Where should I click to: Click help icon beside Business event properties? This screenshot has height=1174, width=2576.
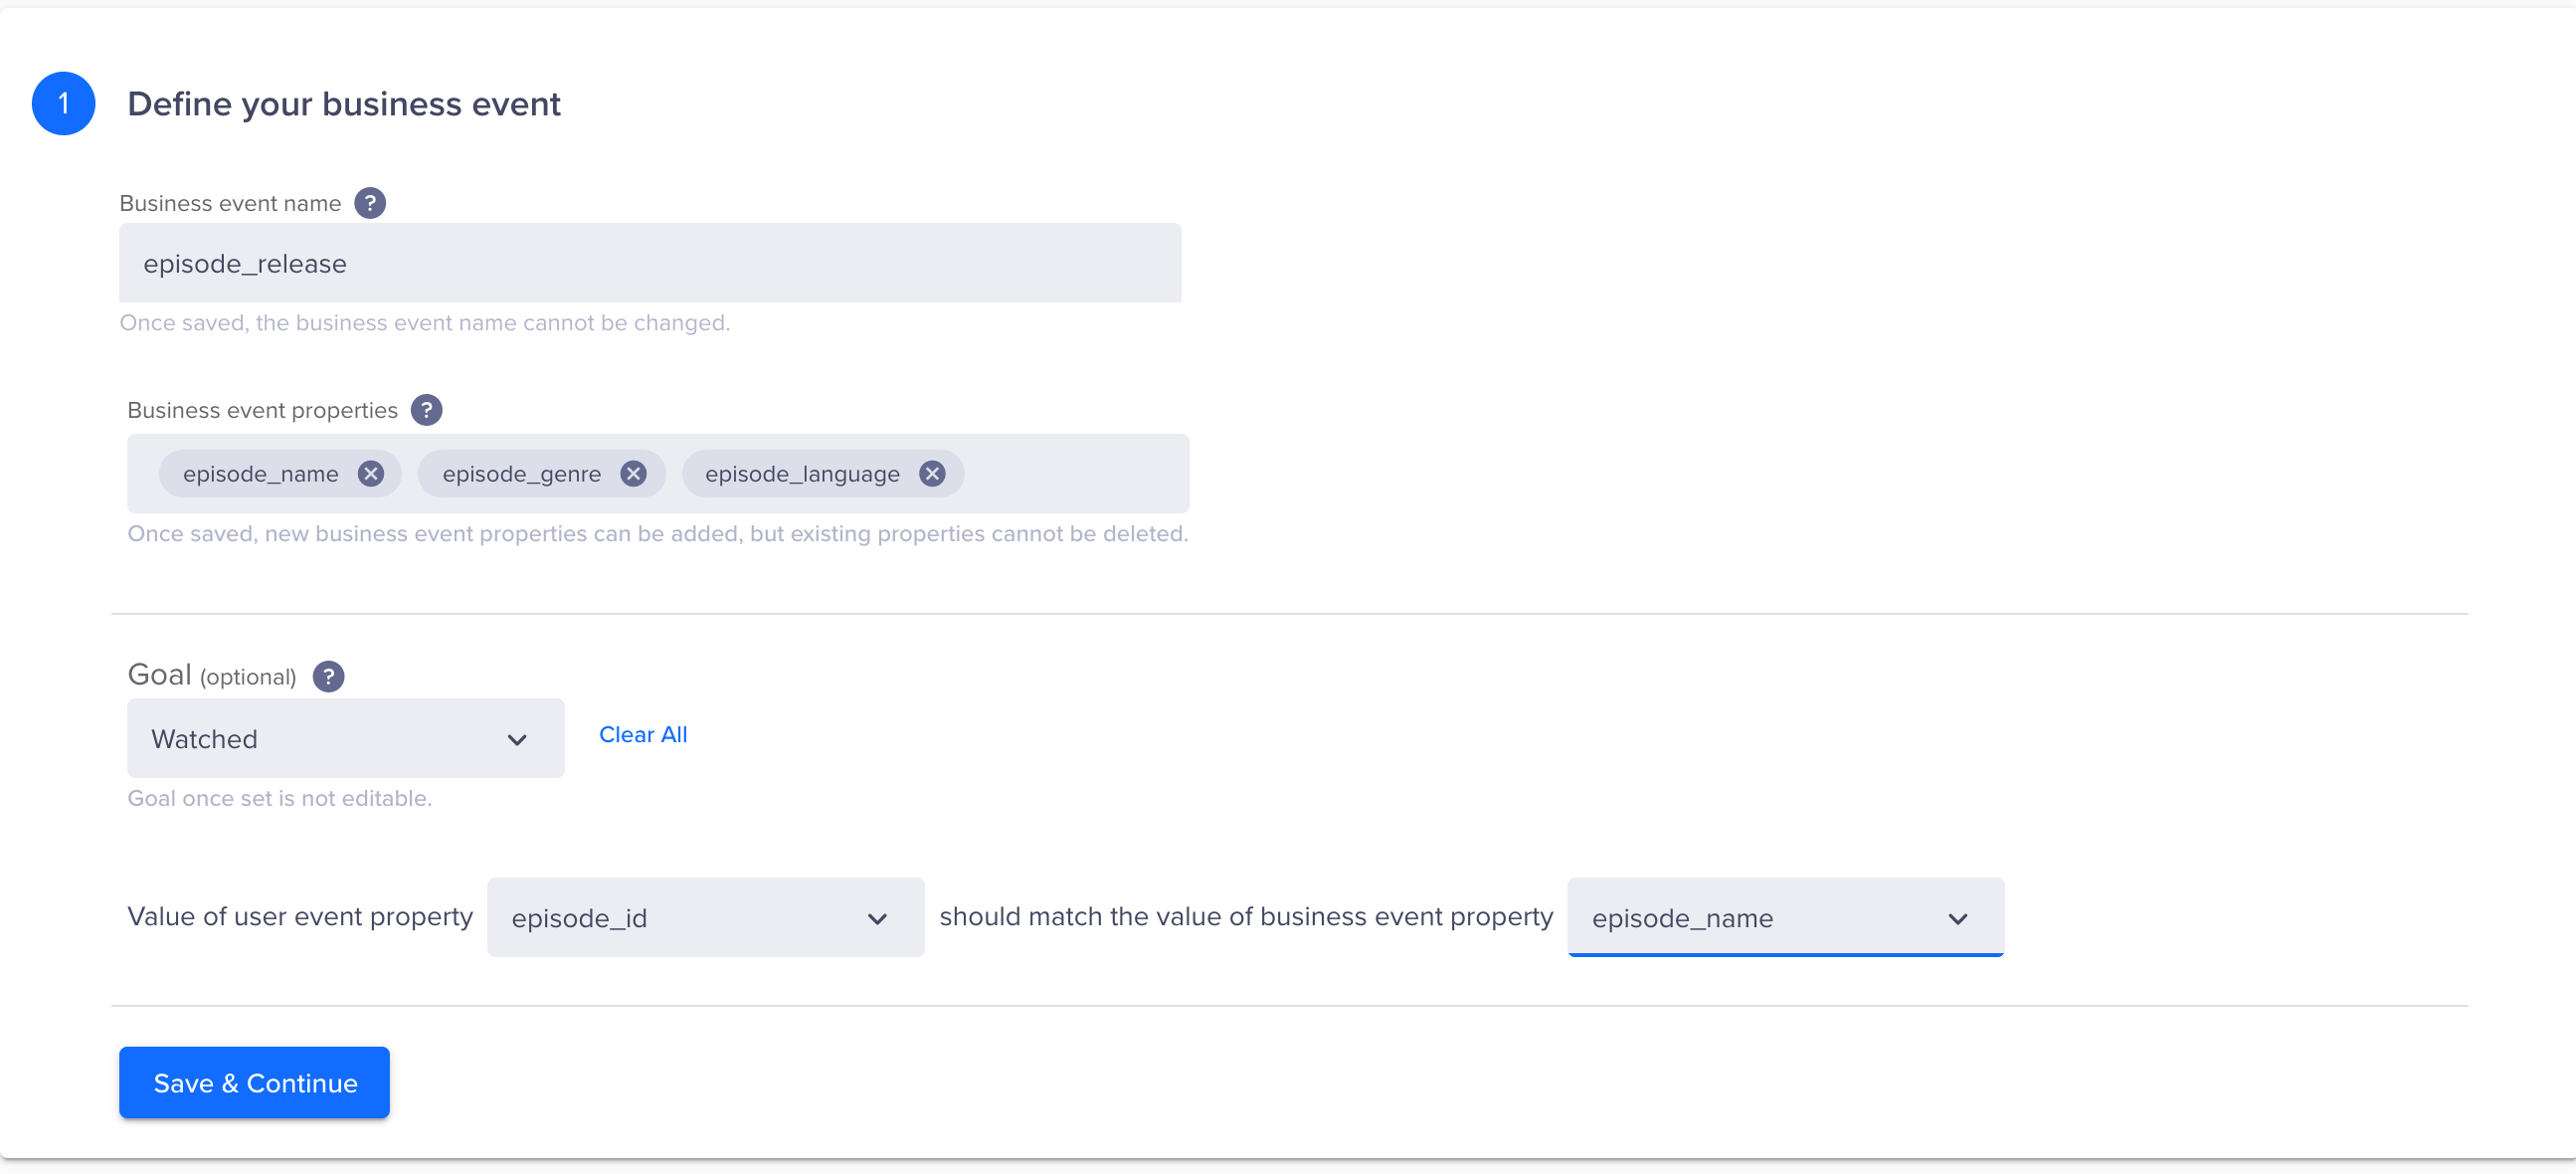coord(426,410)
